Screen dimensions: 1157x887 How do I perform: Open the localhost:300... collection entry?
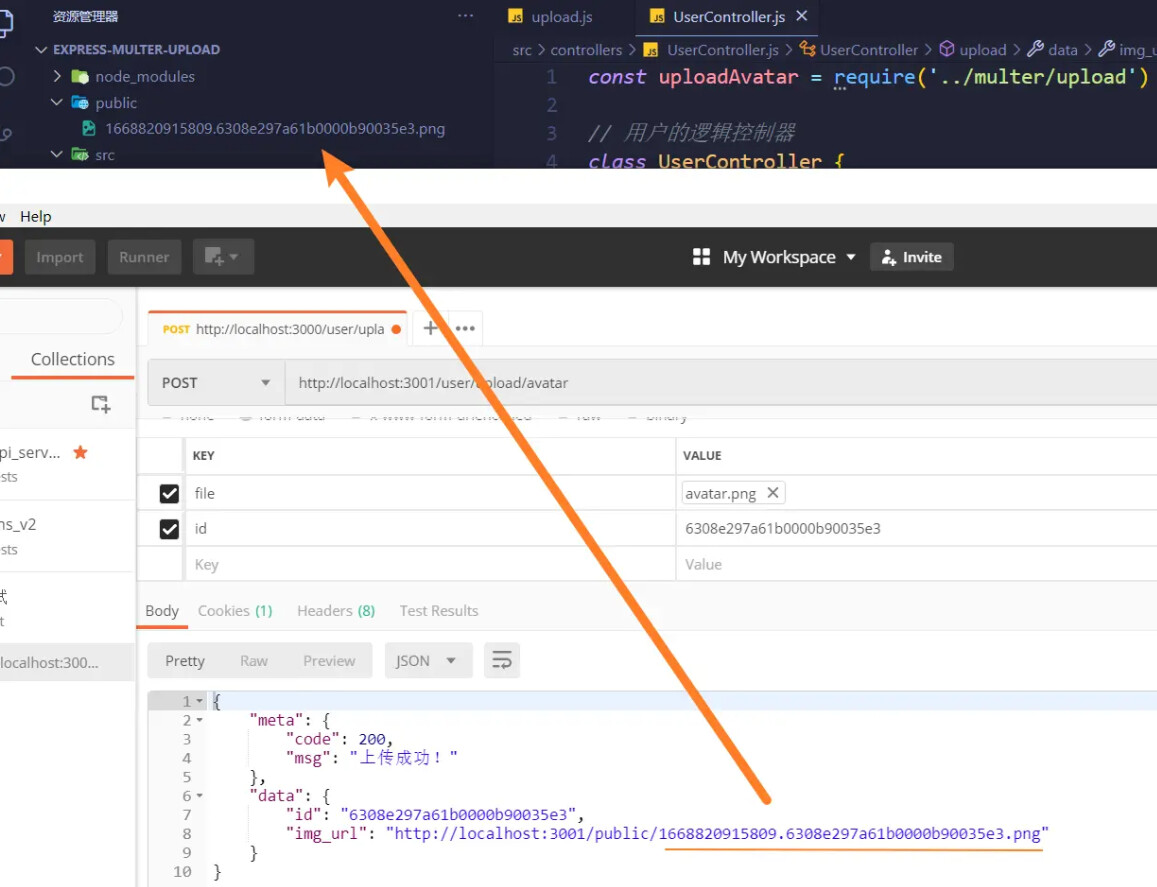pyautogui.click(x=67, y=663)
